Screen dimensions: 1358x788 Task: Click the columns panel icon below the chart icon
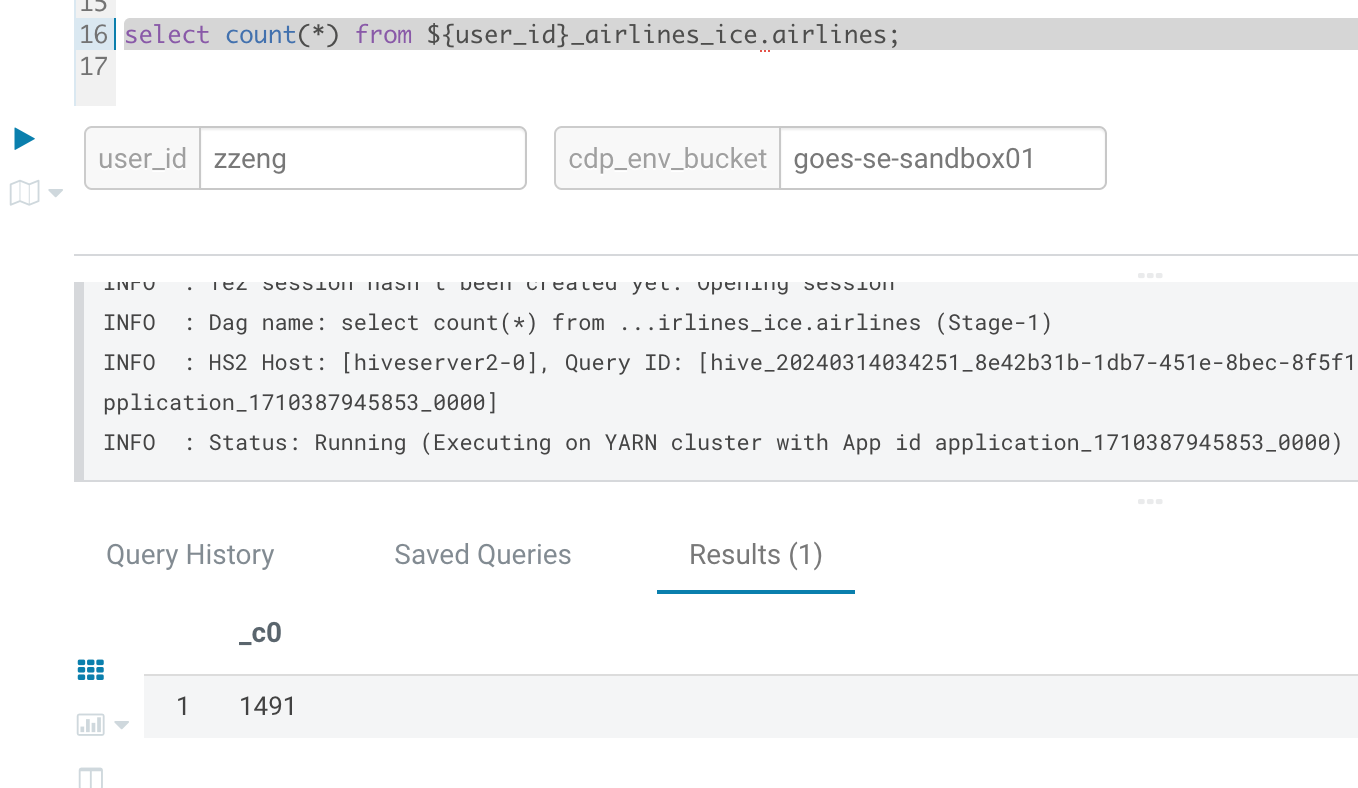coord(90,776)
